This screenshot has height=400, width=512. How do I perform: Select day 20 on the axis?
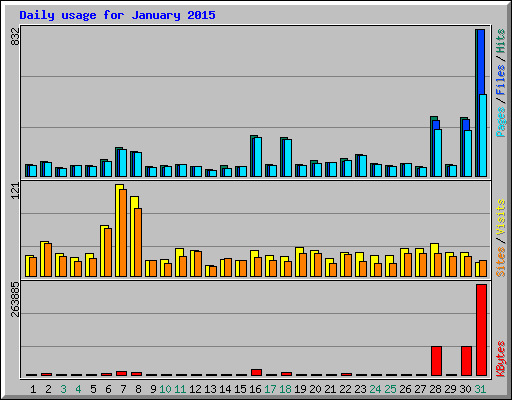tap(315, 389)
